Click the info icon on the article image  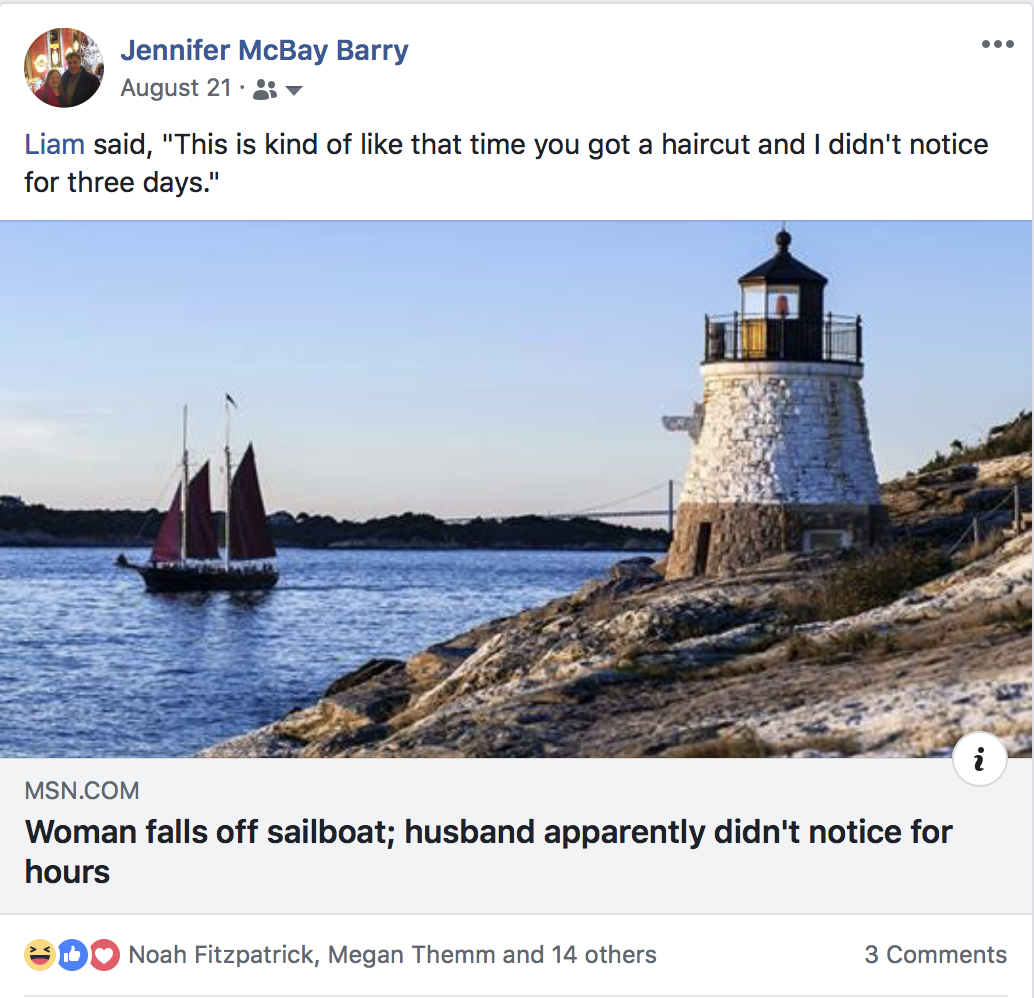979,762
